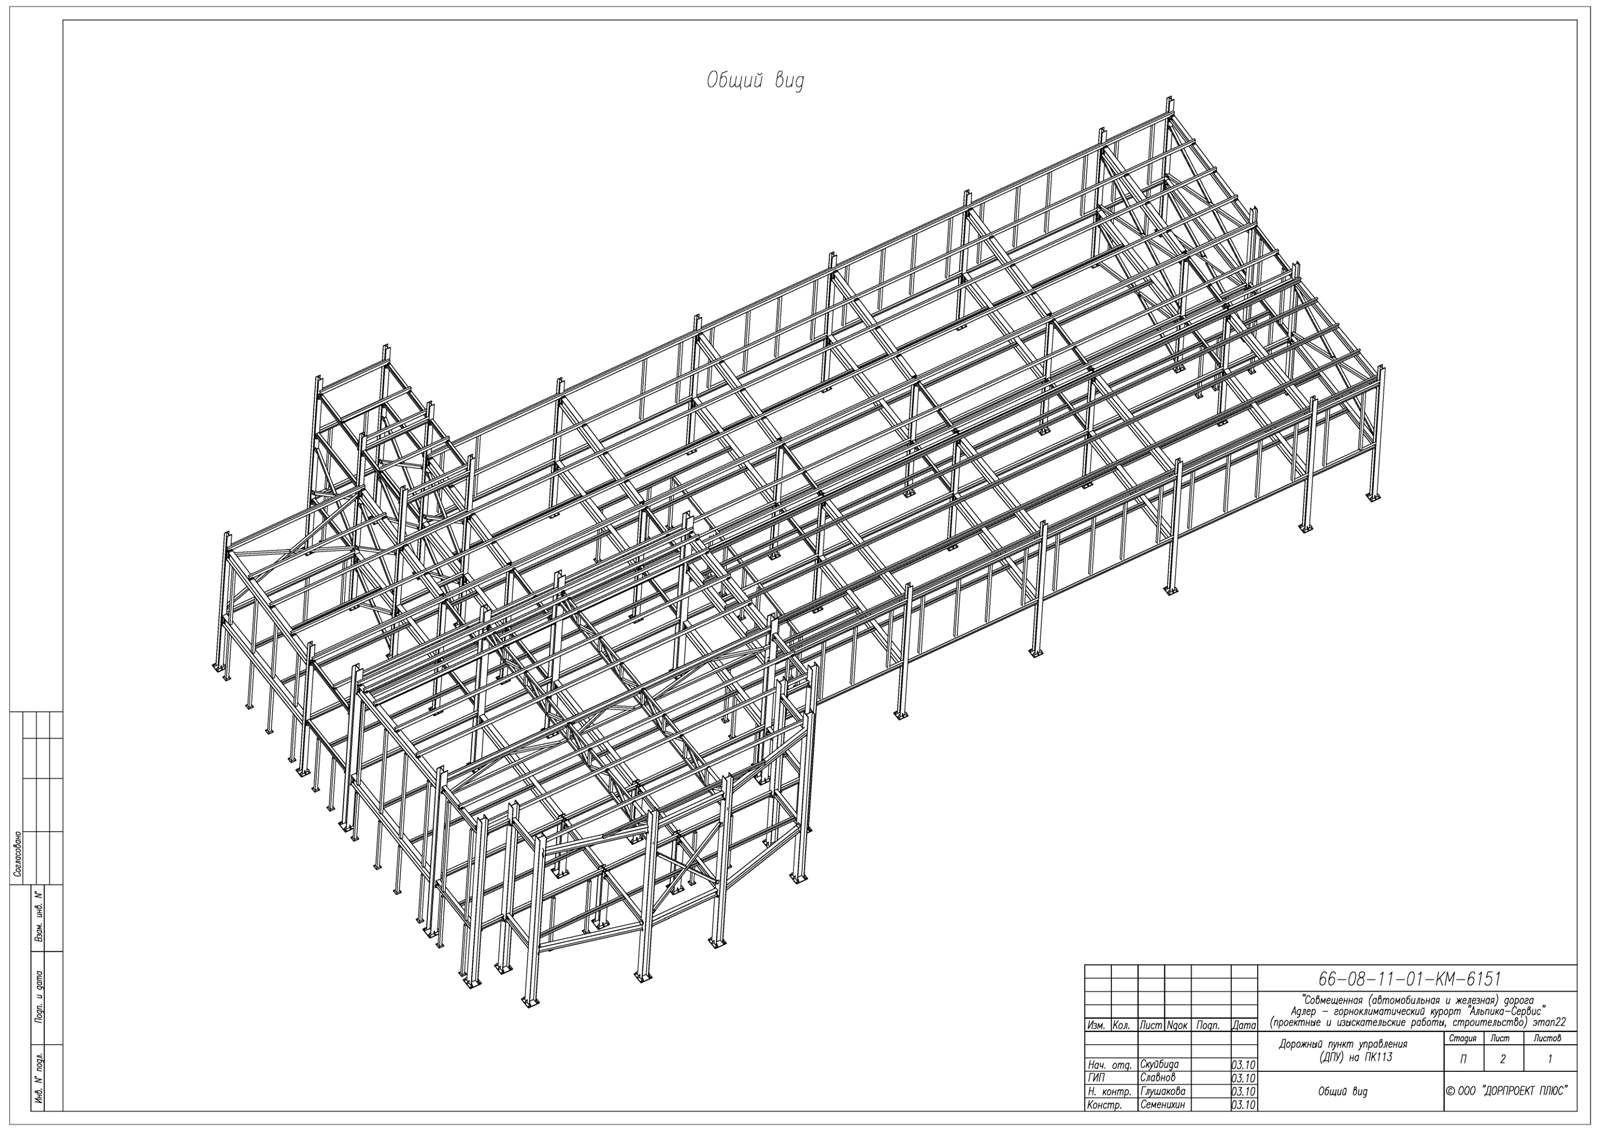Click the text "Дорожный пункт управления"

coord(1342,1045)
